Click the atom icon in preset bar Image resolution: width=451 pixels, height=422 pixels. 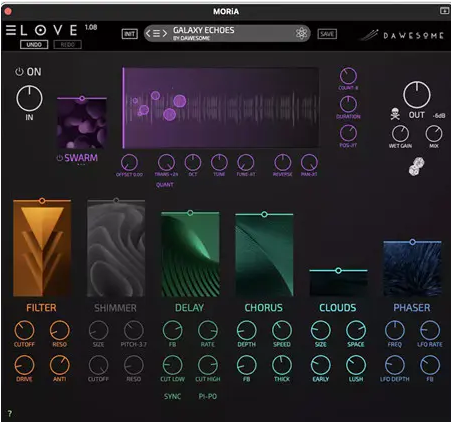[x=301, y=33]
